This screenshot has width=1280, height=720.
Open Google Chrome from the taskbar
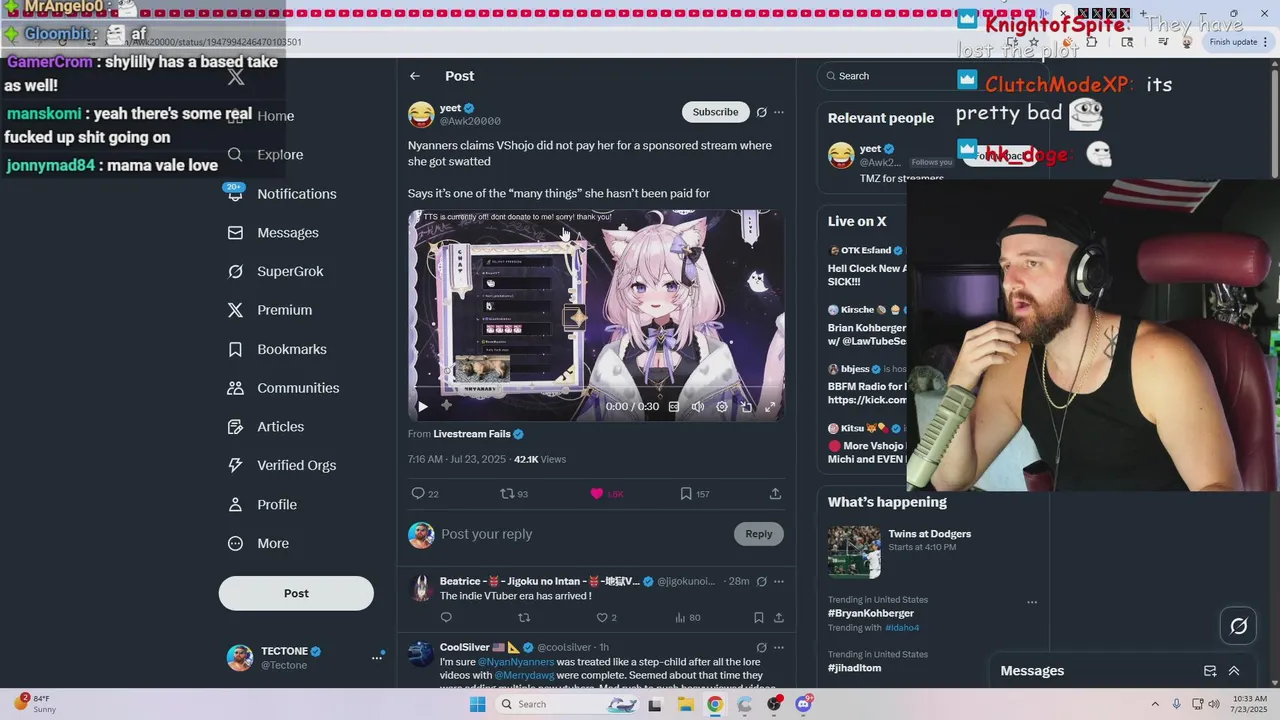pyautogui.click(x=714, y=704)
